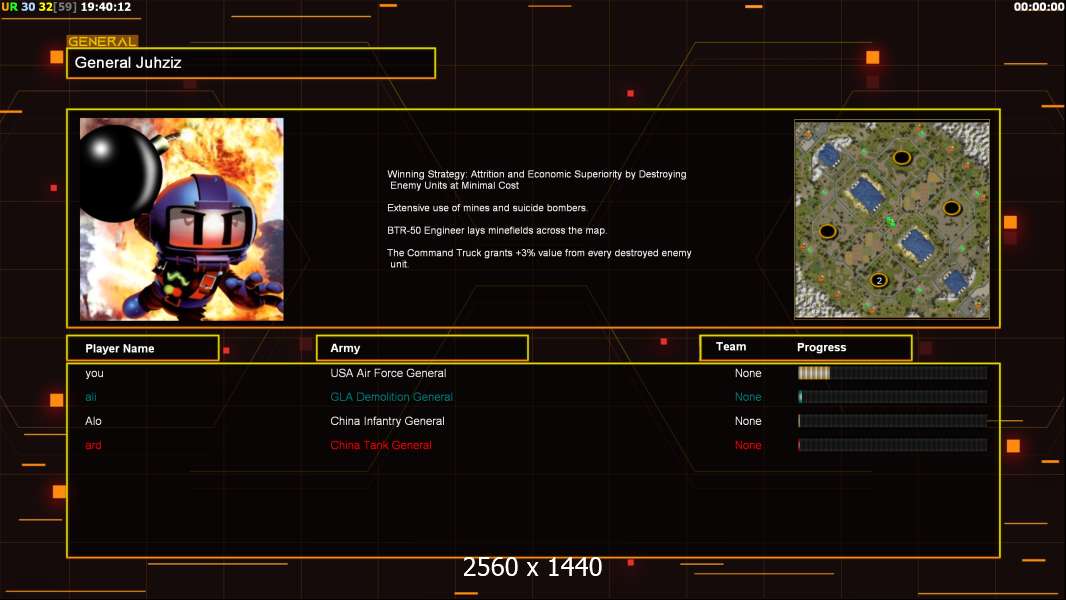Click 'Extensive use of mines' description line
This screenshot has width=1066, height=600.
coord(487,208)
